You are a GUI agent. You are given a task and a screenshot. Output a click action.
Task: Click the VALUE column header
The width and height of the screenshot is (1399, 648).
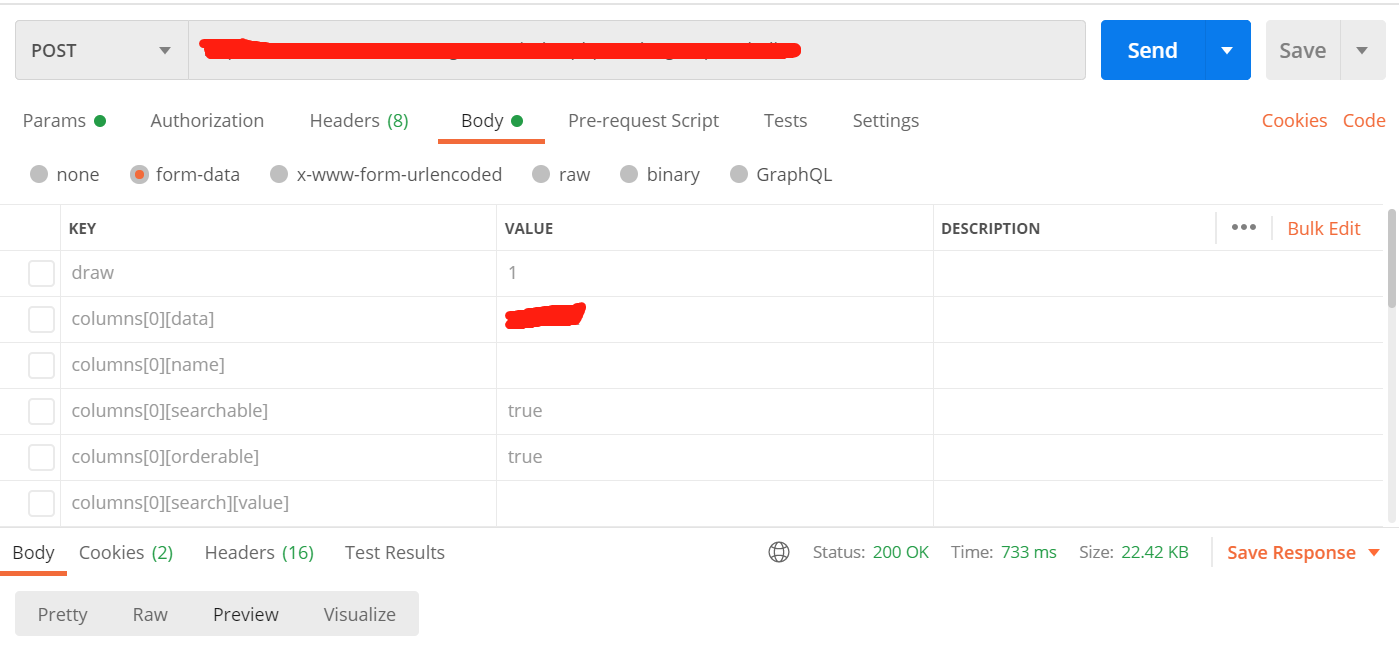coord(529,228)
